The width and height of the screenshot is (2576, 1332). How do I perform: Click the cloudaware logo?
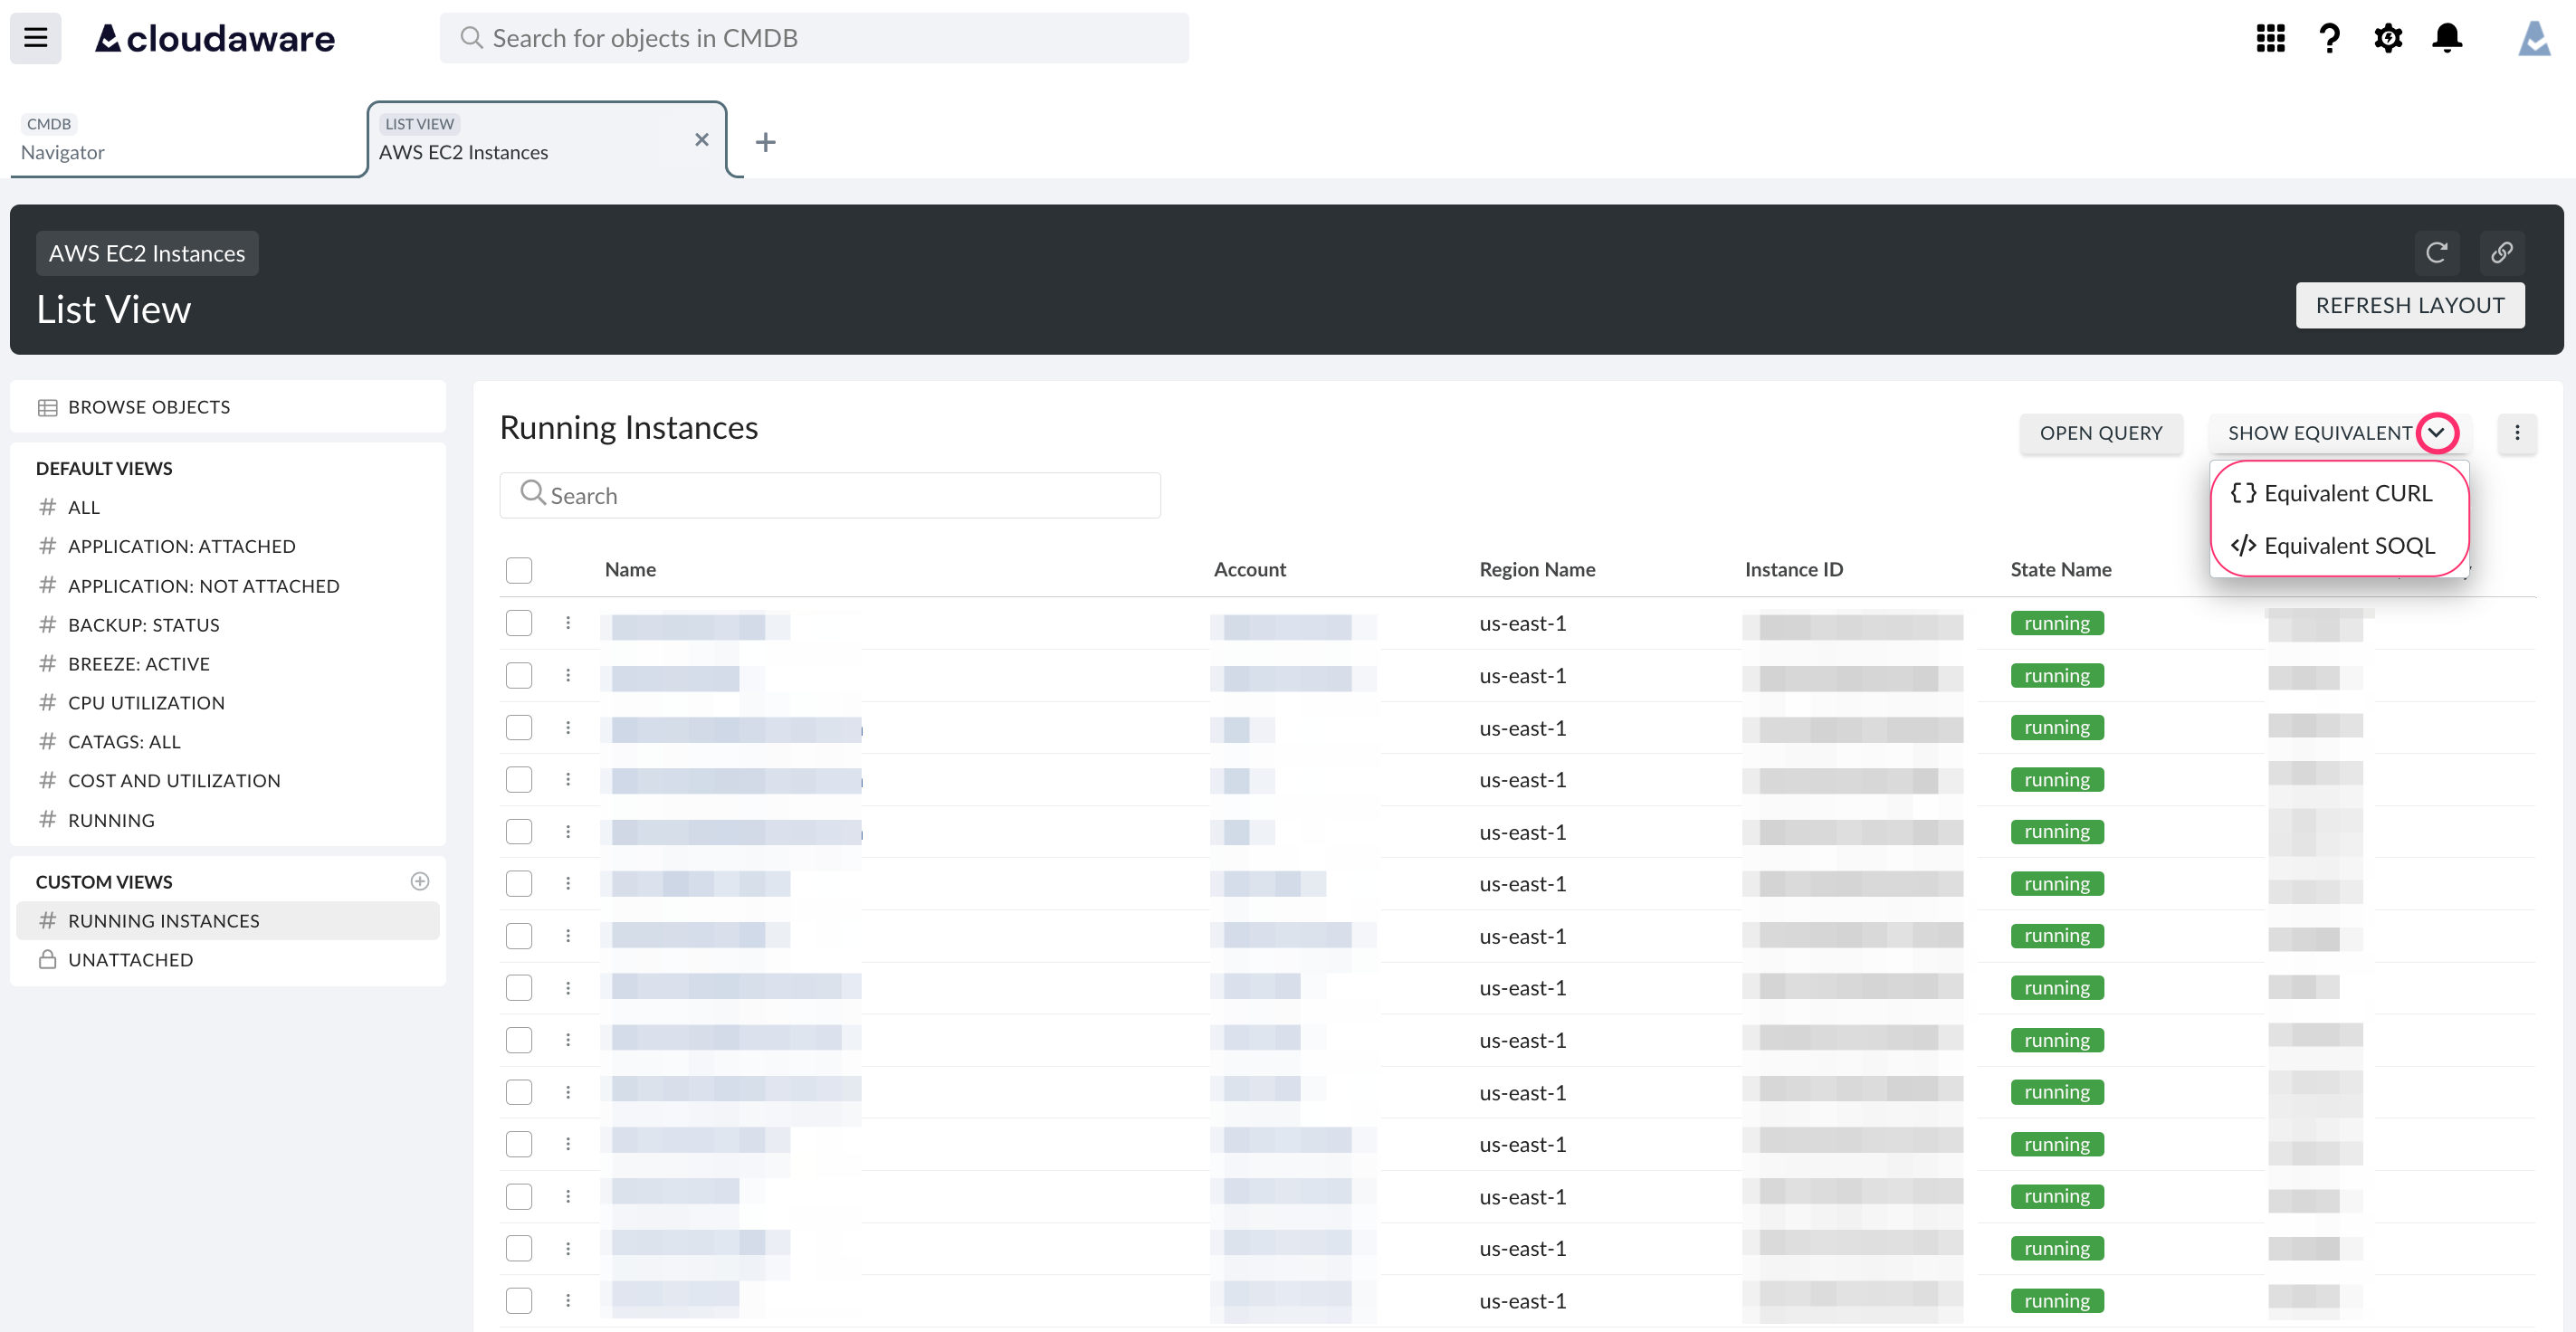click(215, 38)
